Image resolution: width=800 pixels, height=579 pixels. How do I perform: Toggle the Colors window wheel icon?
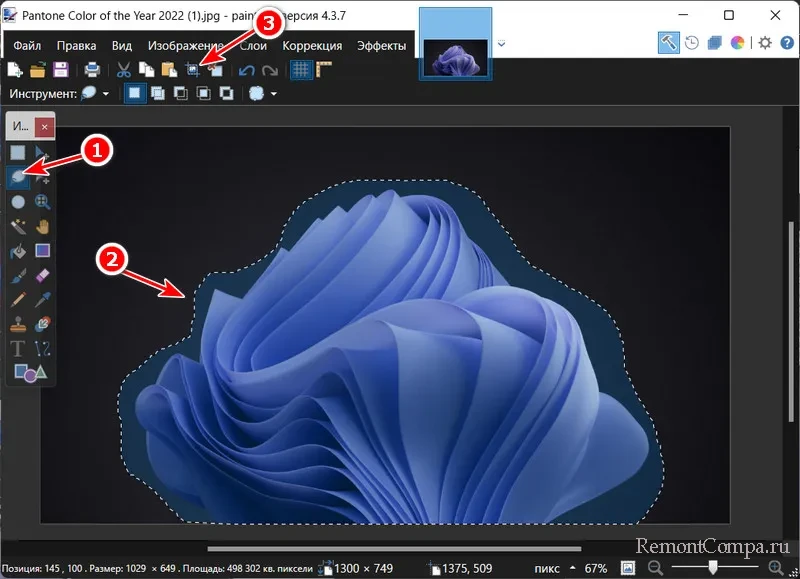pyautogui.click(x=737, y=43)
